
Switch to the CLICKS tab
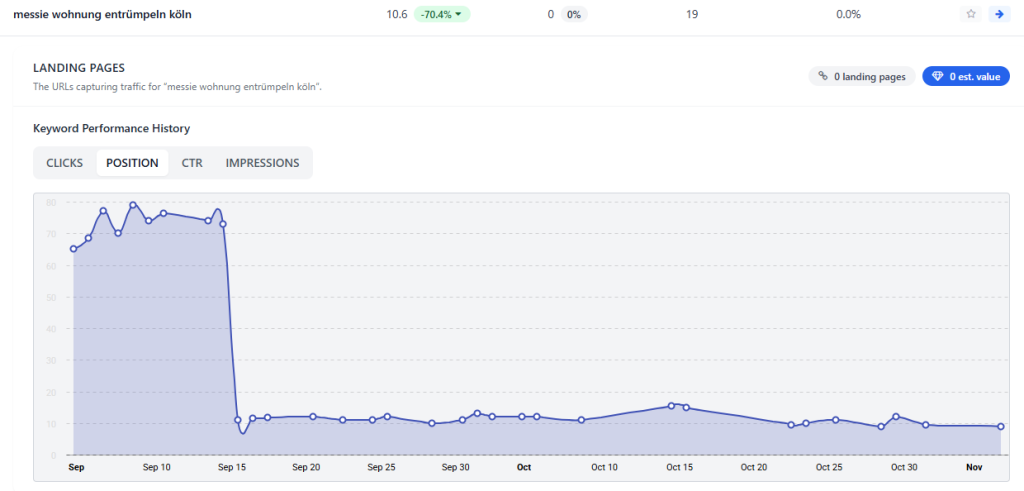click(x=65, y=163)
